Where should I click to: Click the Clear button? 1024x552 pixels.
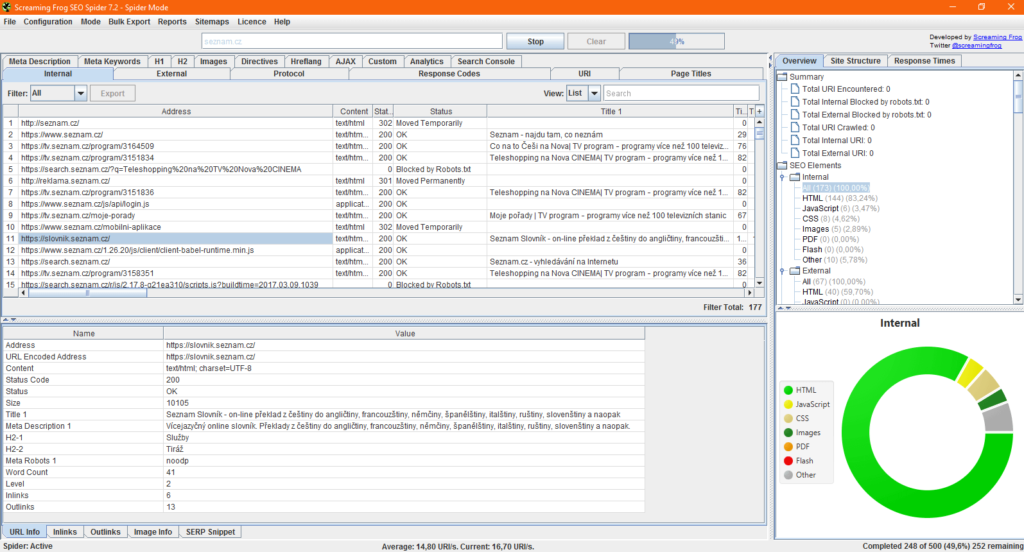point(596,41)
